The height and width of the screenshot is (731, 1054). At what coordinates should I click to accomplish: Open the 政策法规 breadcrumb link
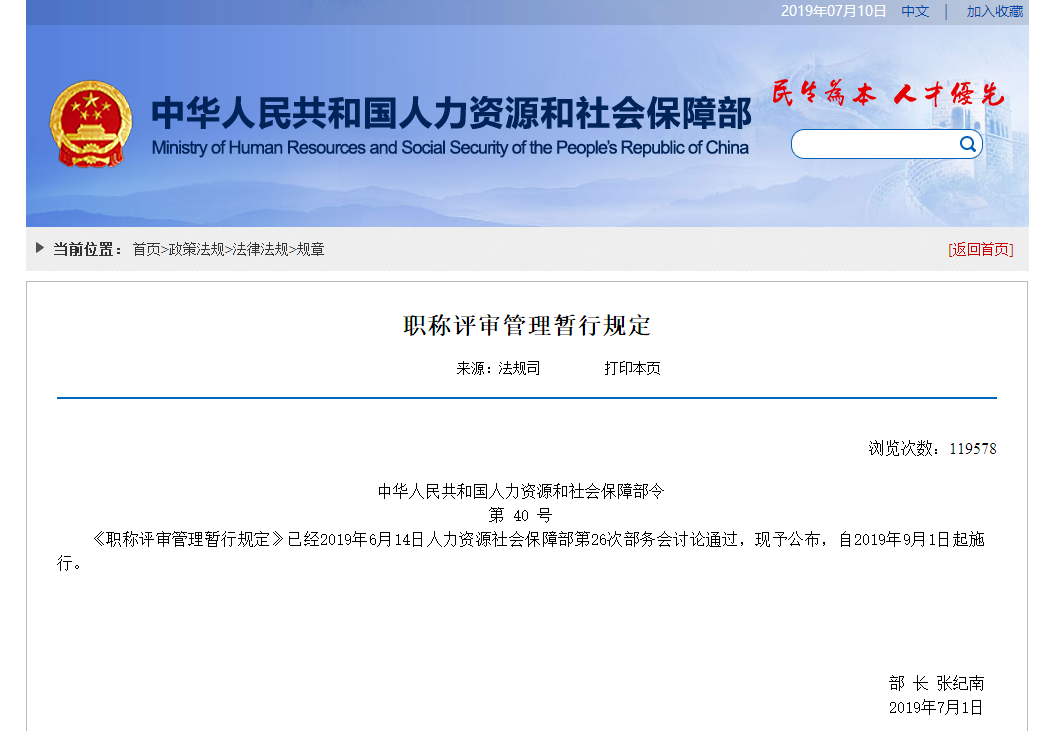tap(196, 249)
